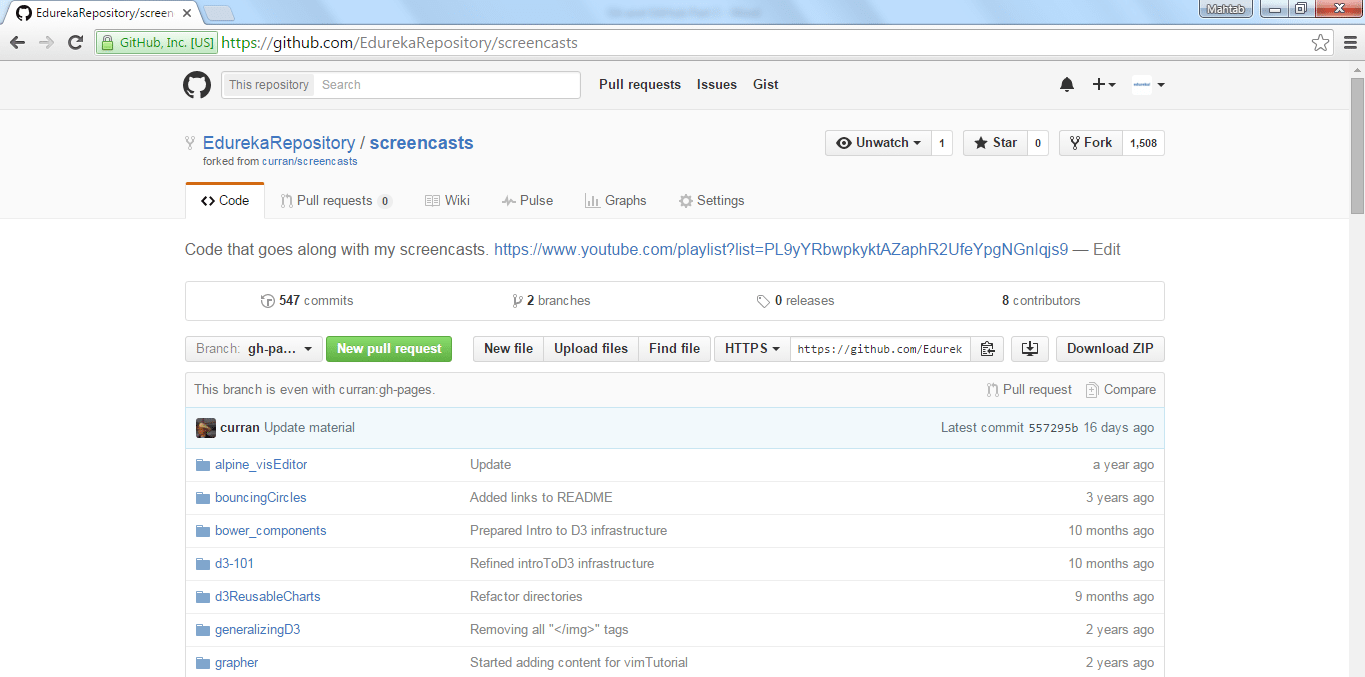Image resolution: width=1365 pixels, height=677 pixels.
Task: View the 8 contributors page
Action: click(x=1041, y=301)
